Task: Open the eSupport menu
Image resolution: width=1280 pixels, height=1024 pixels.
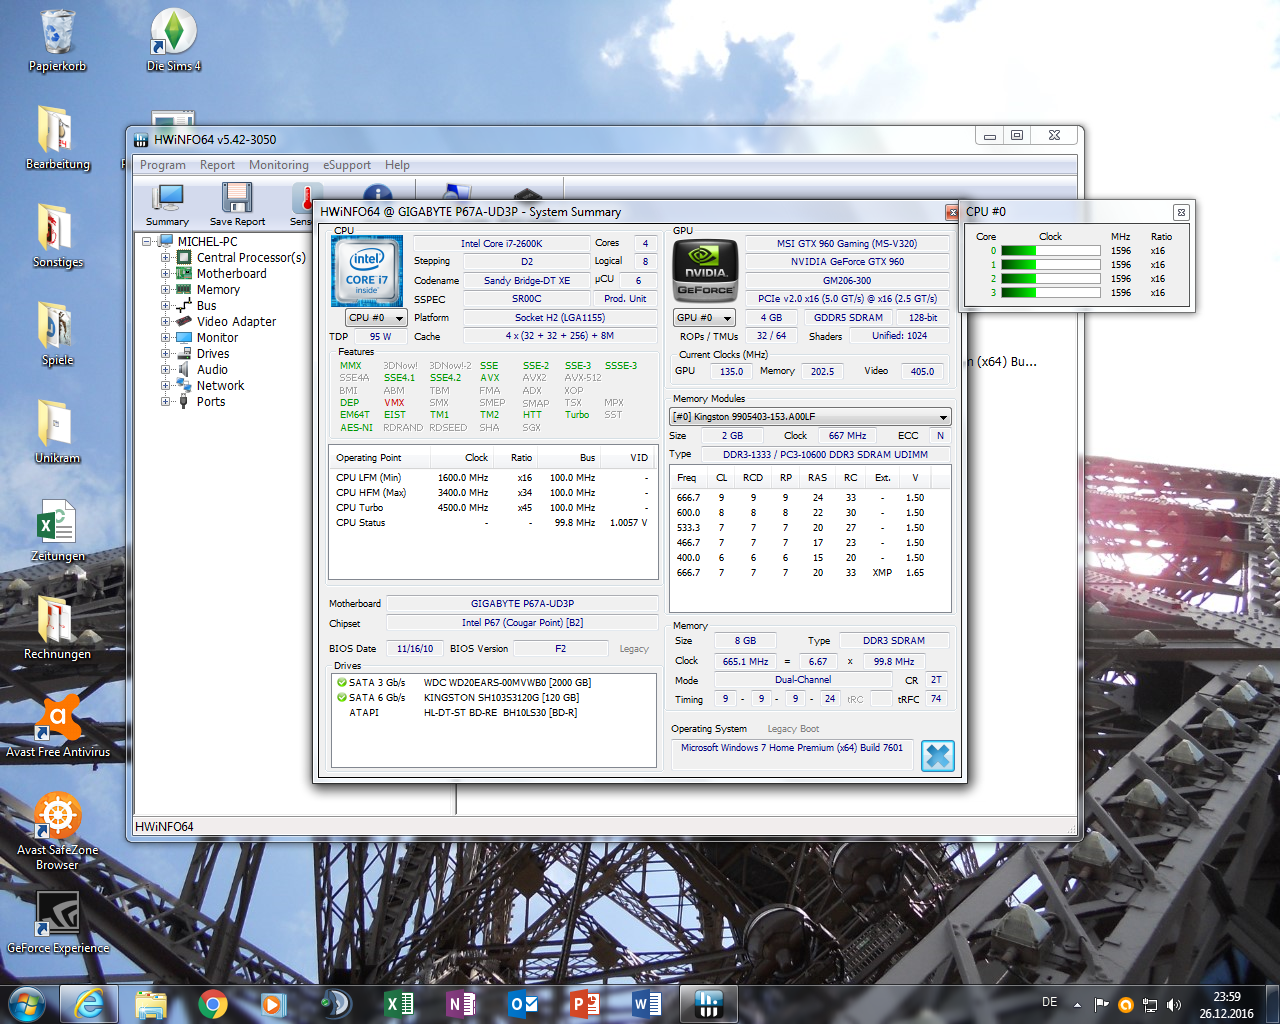Action: [347, 165]
